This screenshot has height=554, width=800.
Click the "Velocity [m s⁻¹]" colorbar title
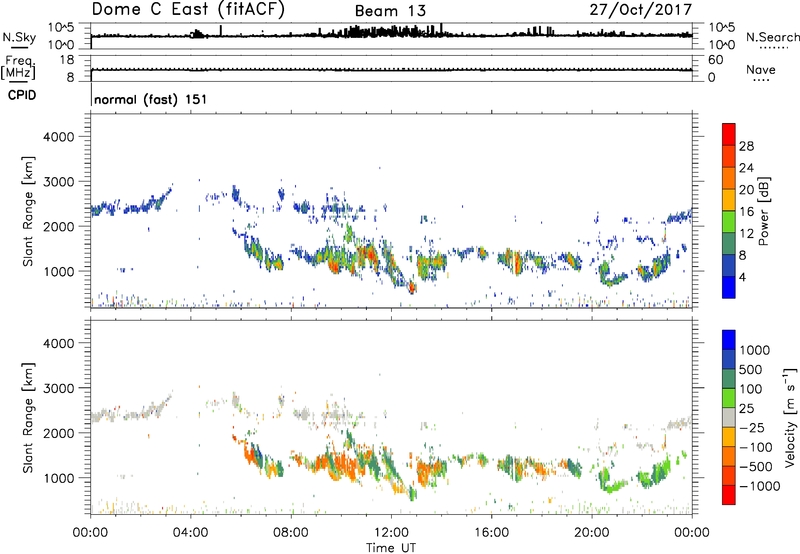click(x=790, y=417)
